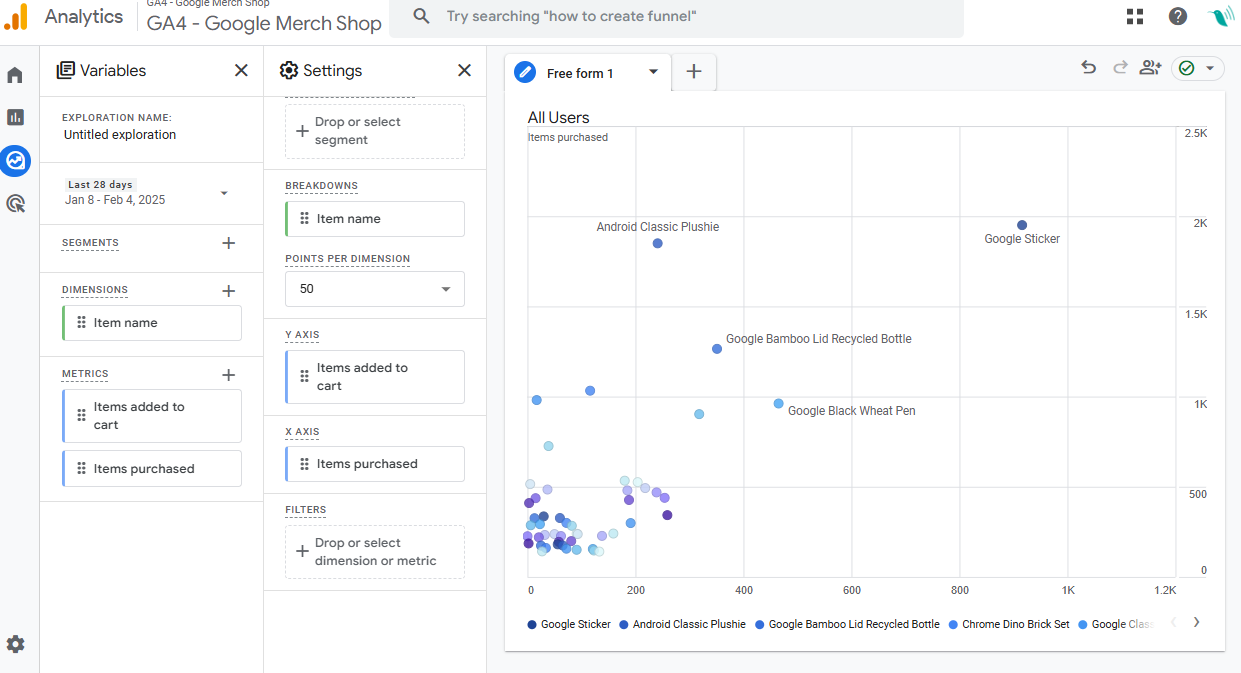Select Items added to cart Y axis chip
Viewport: 1241px width, 673px height.
click(375, 377)
